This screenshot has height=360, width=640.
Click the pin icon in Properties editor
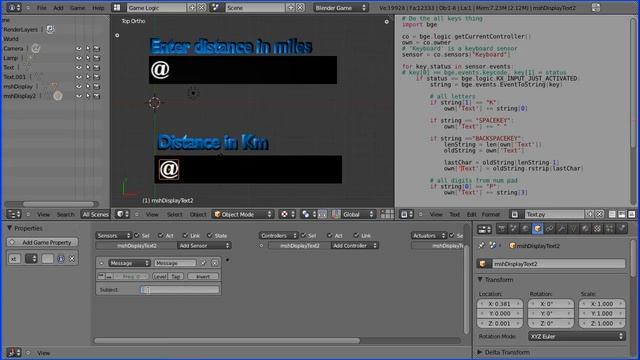482,245
